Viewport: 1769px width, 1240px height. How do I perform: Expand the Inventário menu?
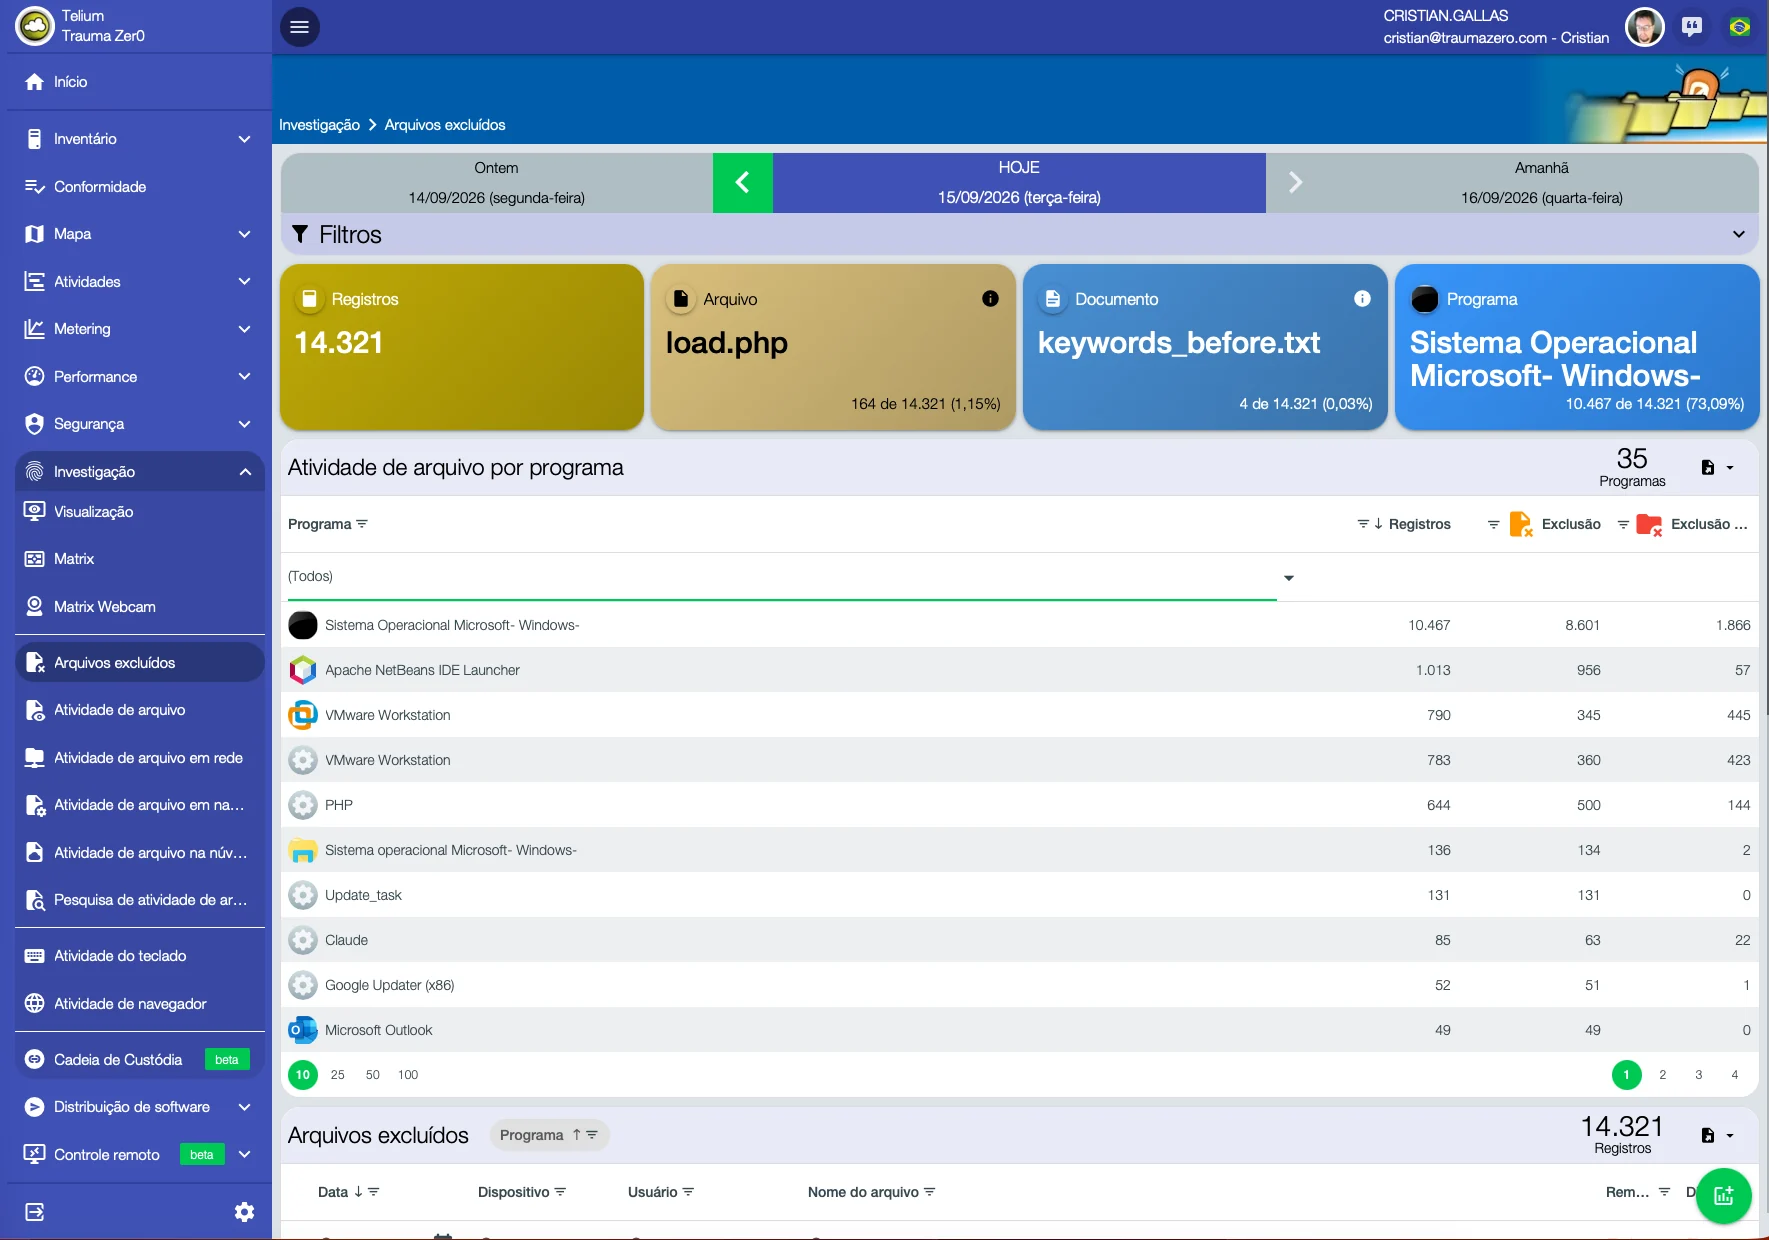(x=140, y=139)
